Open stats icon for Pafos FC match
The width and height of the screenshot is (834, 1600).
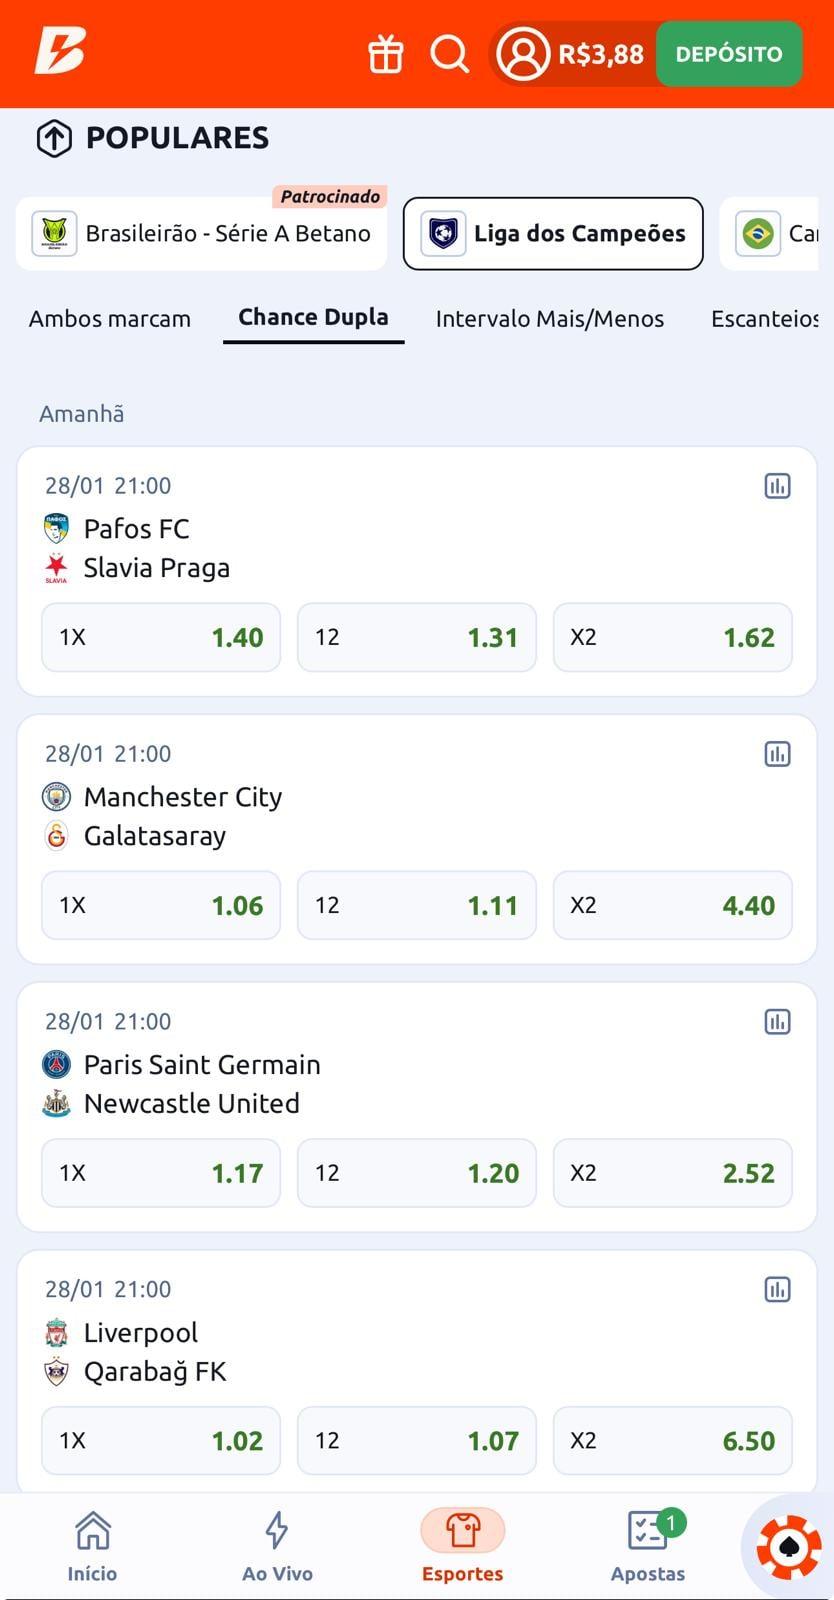point(777,486)
